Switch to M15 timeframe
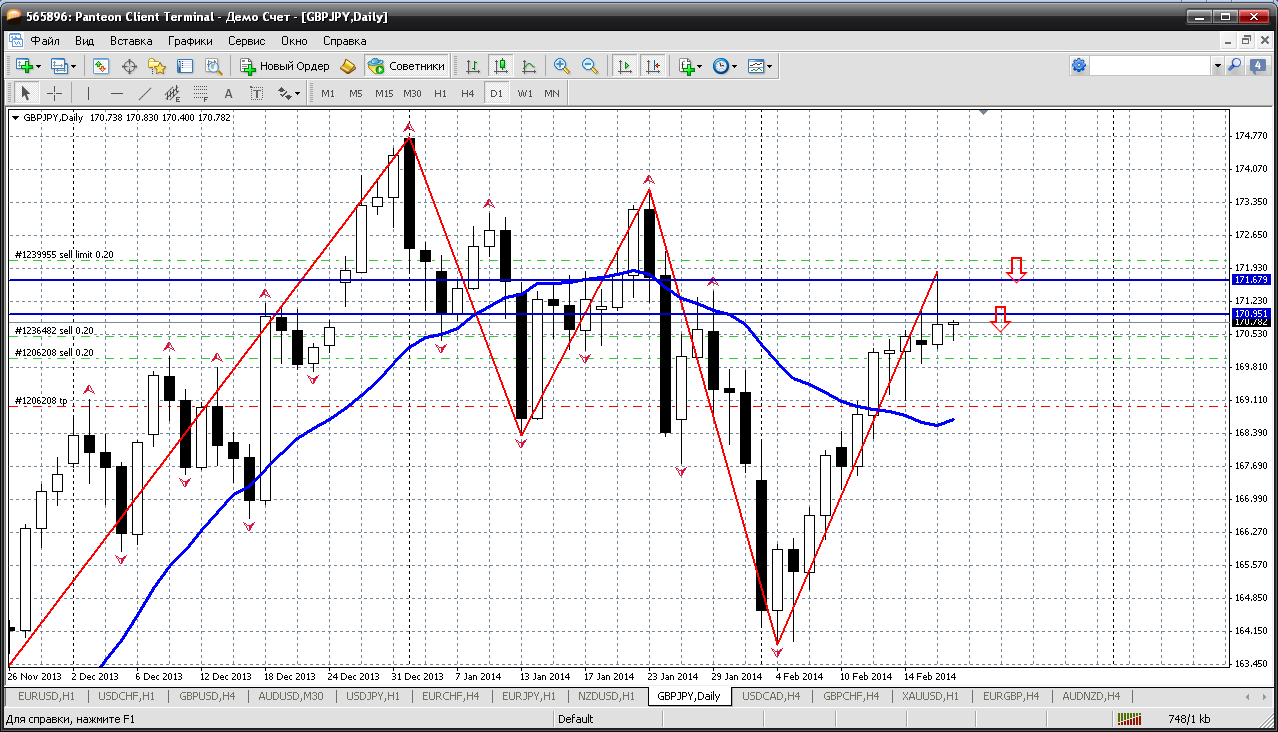 click(x=384, y=93)
